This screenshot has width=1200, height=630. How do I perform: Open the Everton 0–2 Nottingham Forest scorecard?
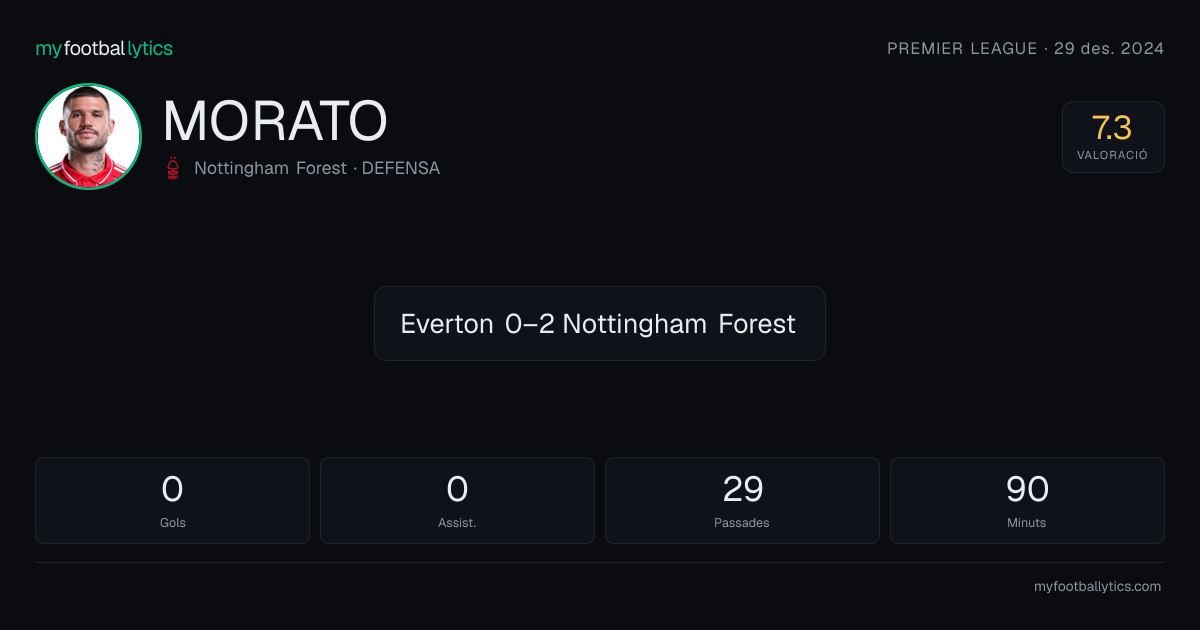pyautogui.click(x=600, y=323)
